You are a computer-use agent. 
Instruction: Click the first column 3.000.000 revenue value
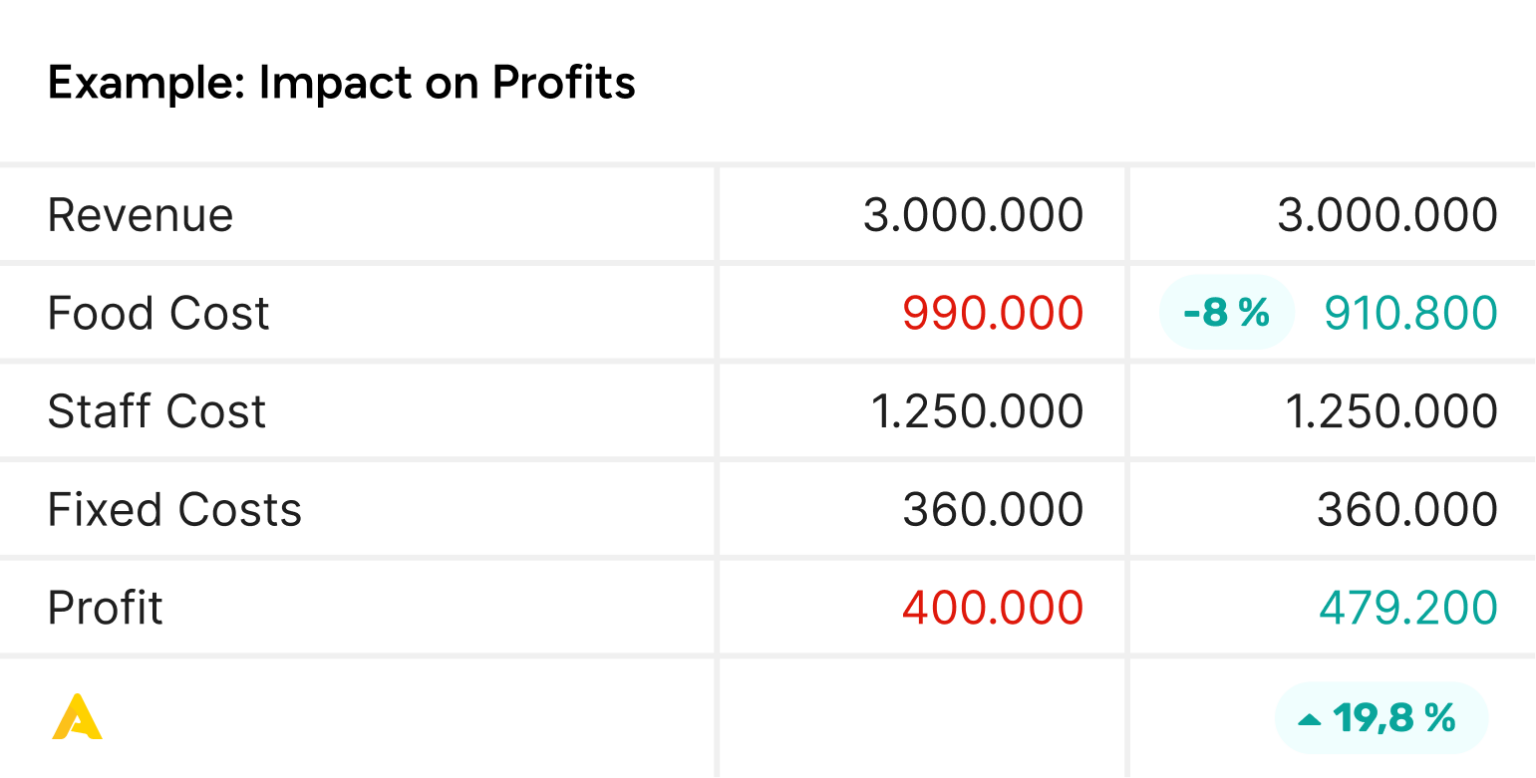(973, 215)
